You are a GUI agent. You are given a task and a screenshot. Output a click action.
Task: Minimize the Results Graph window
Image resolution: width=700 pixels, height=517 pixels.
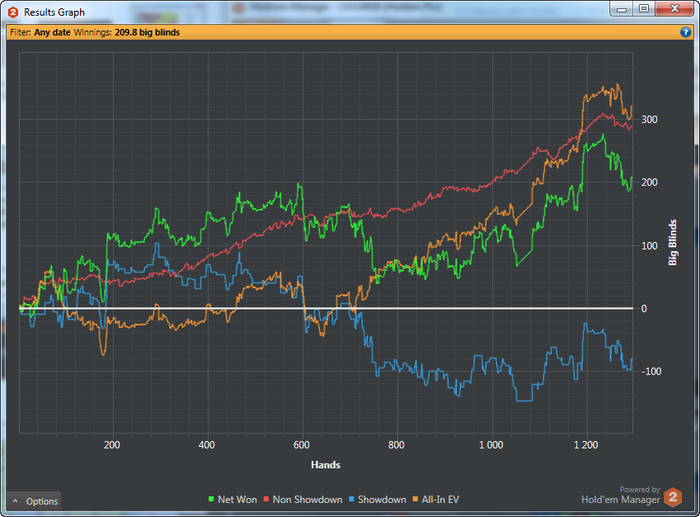[621, 9]
